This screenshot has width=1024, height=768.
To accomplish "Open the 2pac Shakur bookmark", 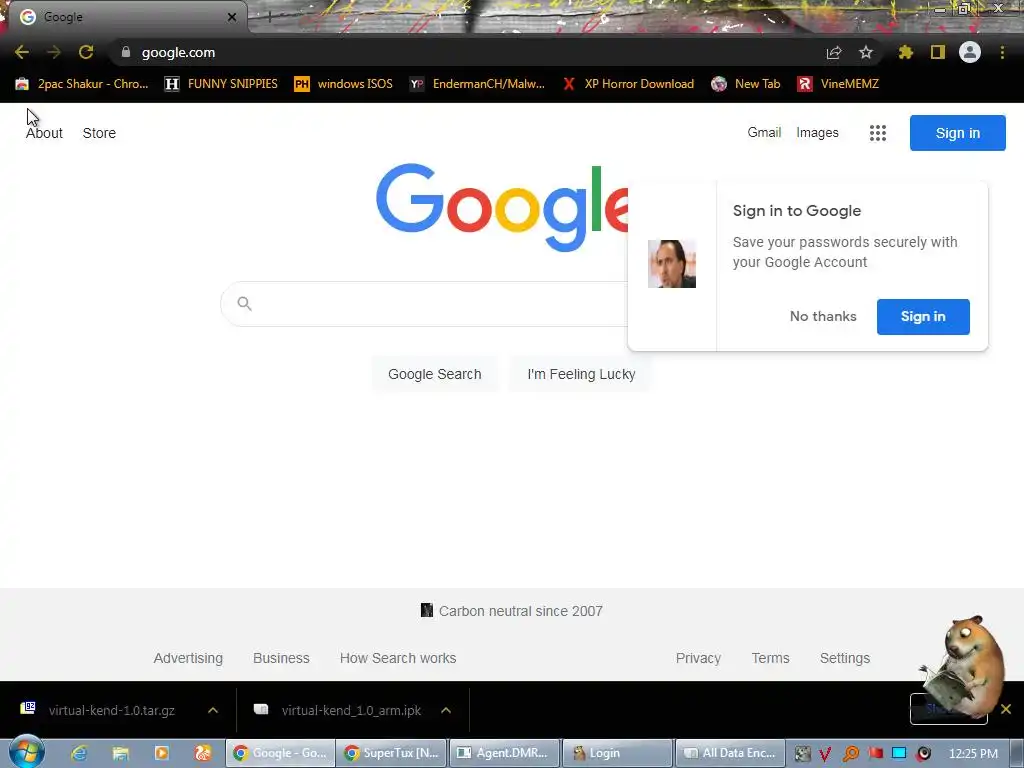I will pos(82,84).
